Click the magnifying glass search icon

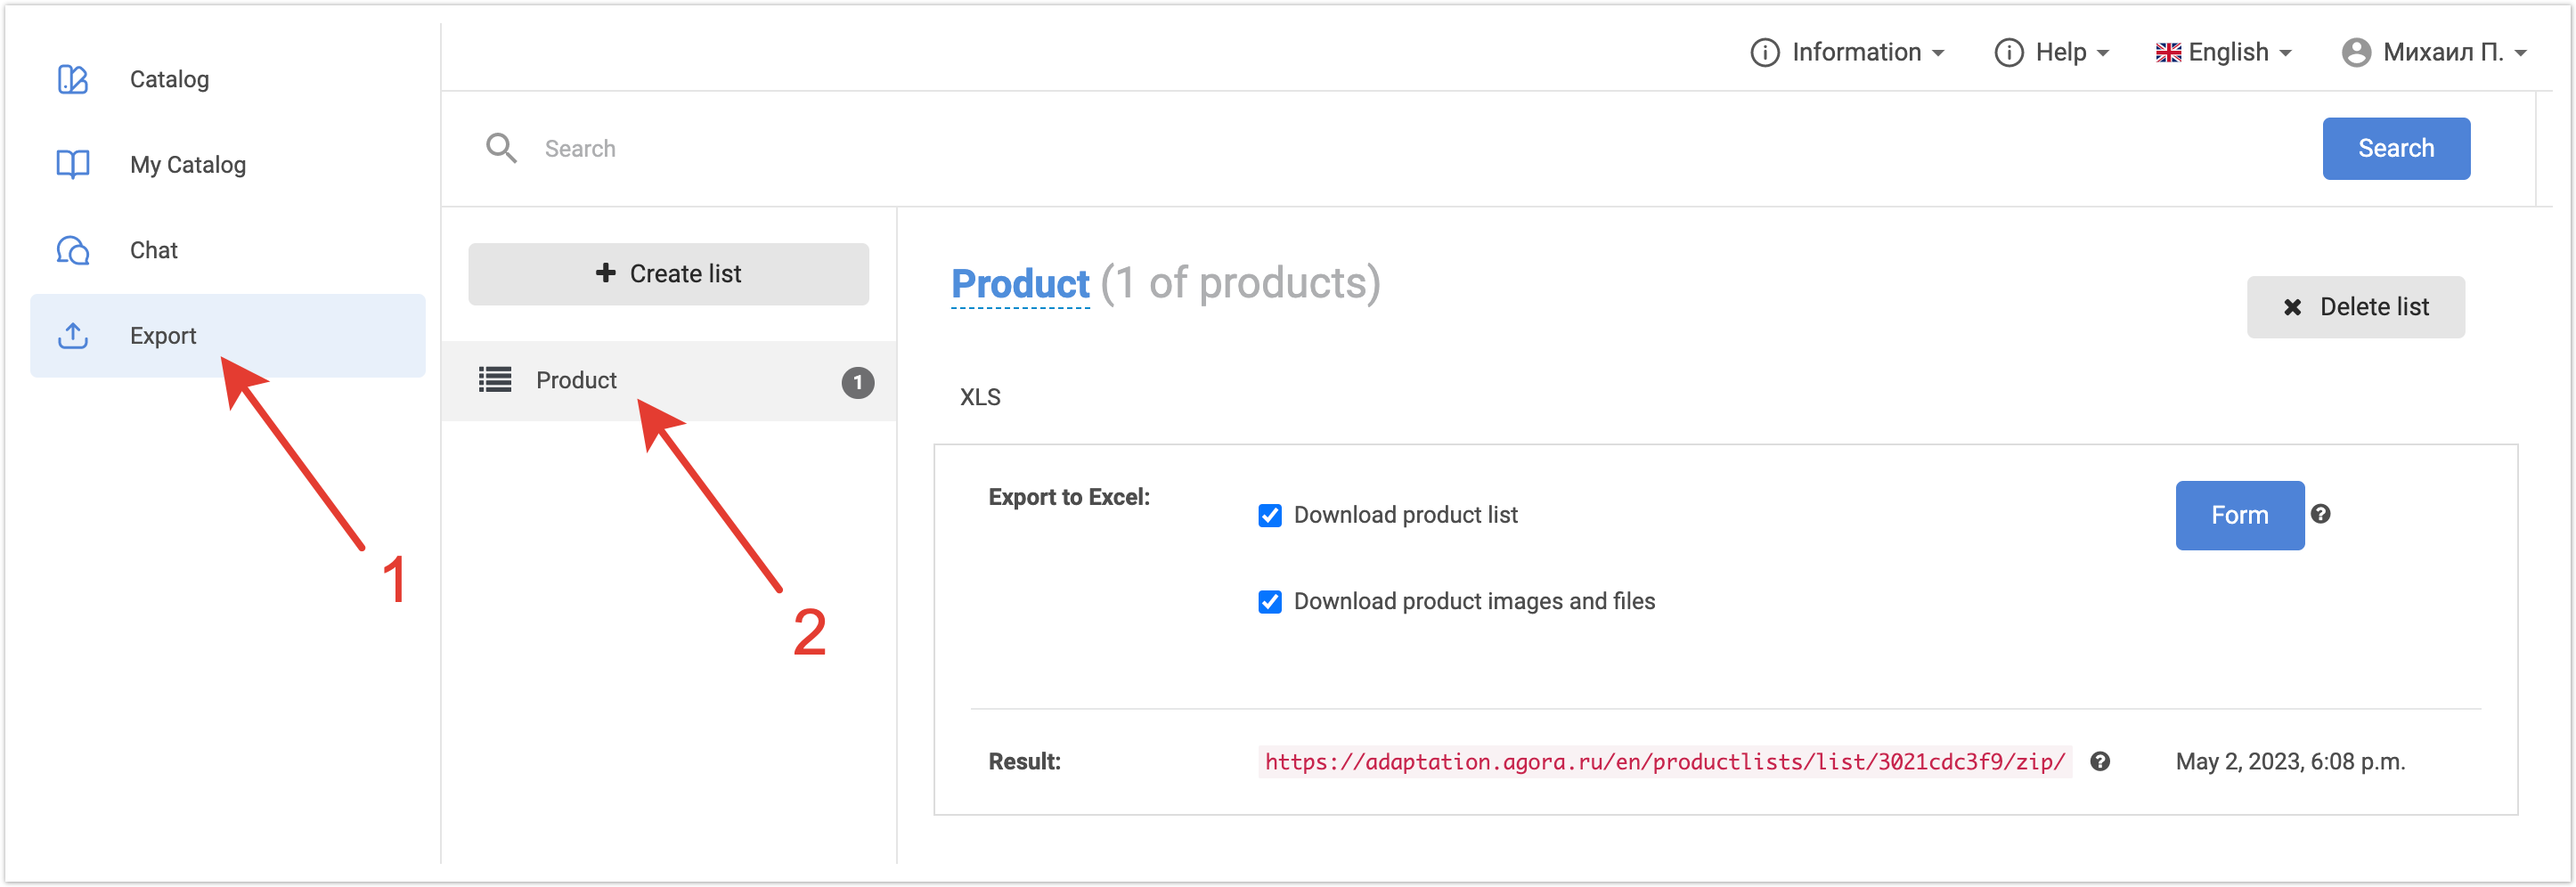pyautogui.click(x=501, y=148)
